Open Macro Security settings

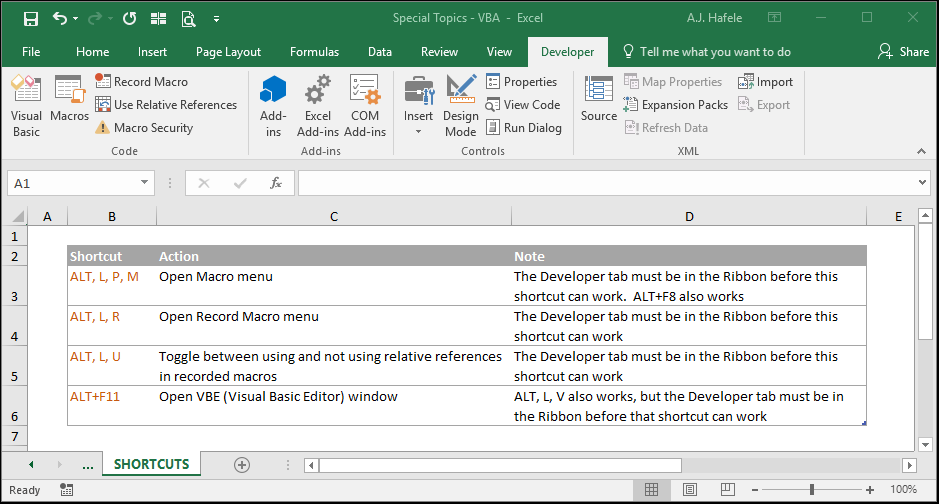pos(144,127)
